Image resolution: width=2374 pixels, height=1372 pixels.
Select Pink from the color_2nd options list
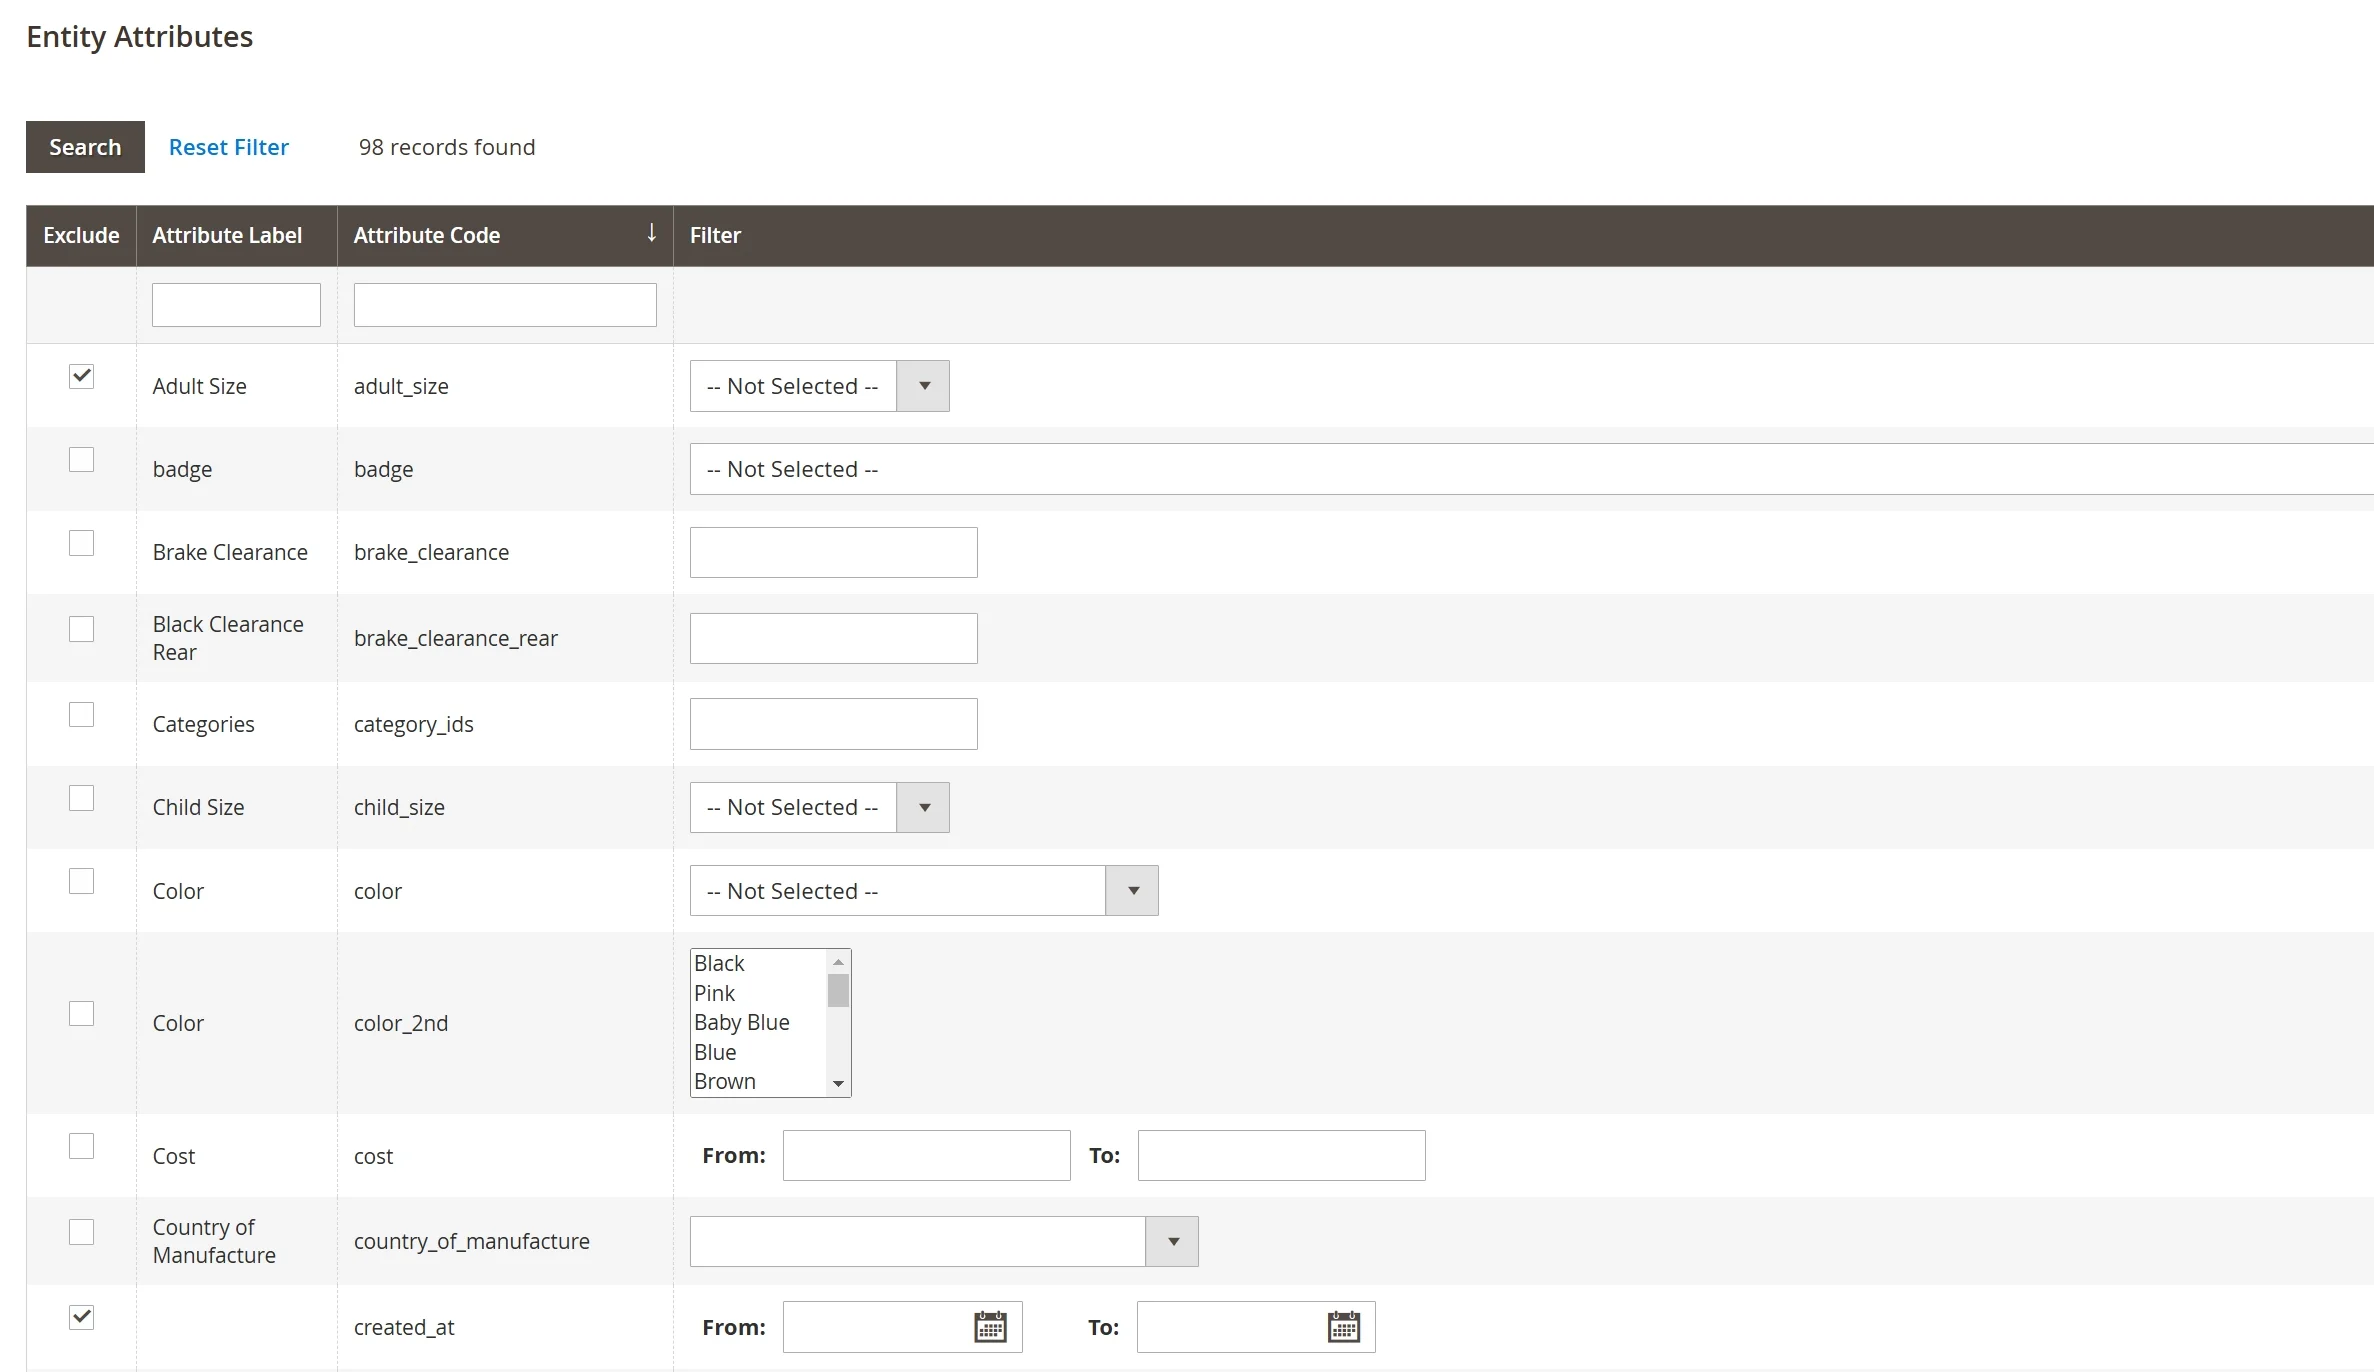(715, 993)
